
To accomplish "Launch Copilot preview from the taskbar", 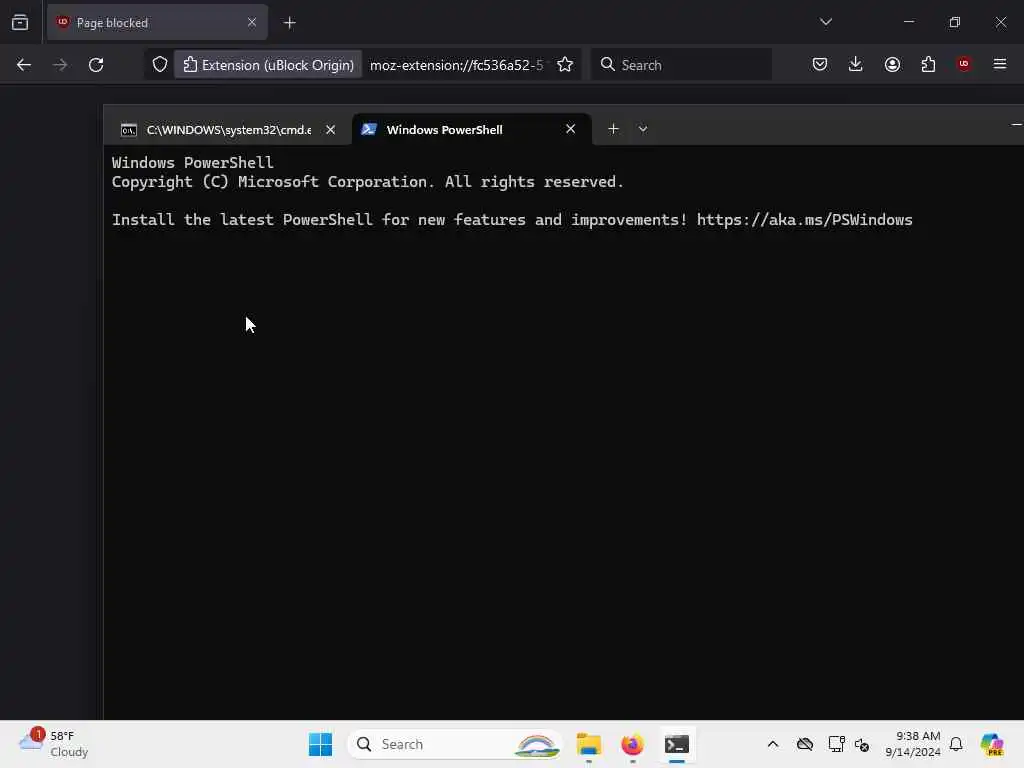I will [x=991, y=744].
